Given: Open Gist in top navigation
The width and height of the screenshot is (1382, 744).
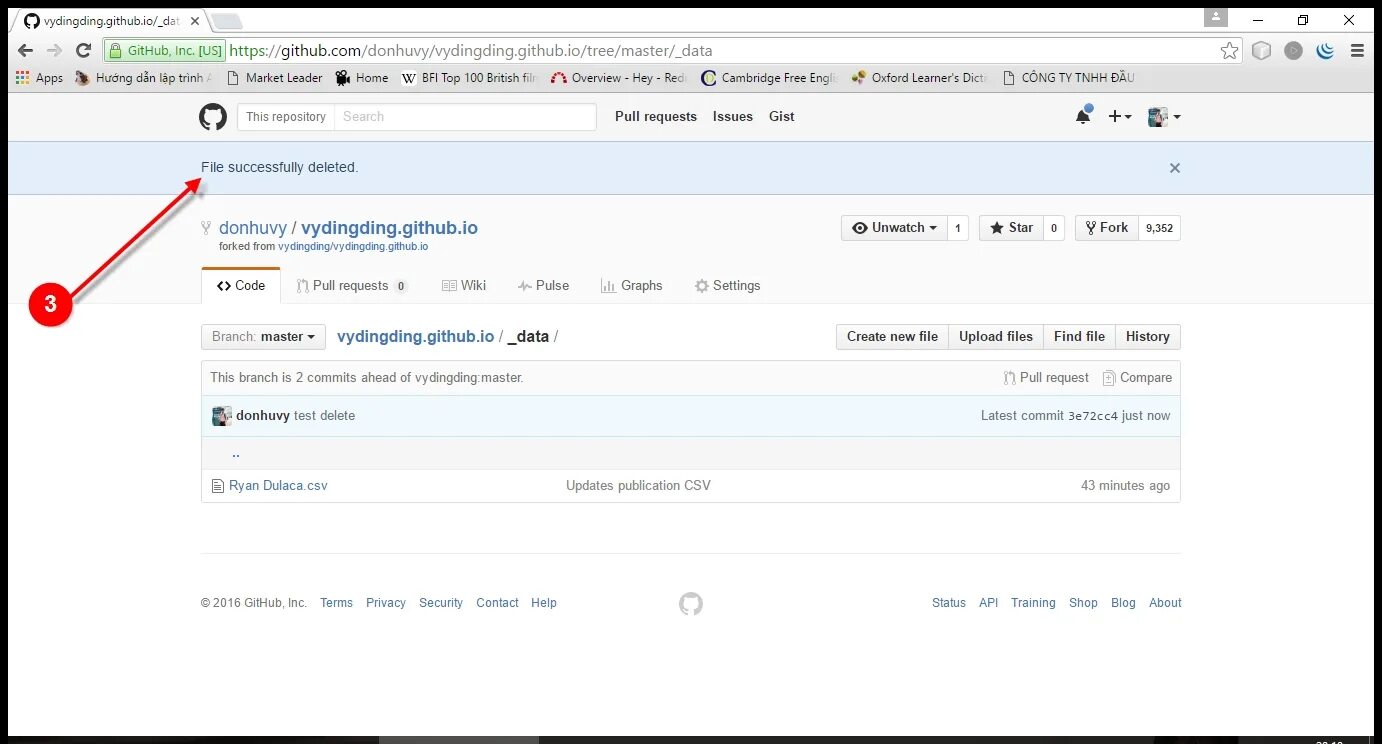Looking at the screenshot, I should [782, 117].
